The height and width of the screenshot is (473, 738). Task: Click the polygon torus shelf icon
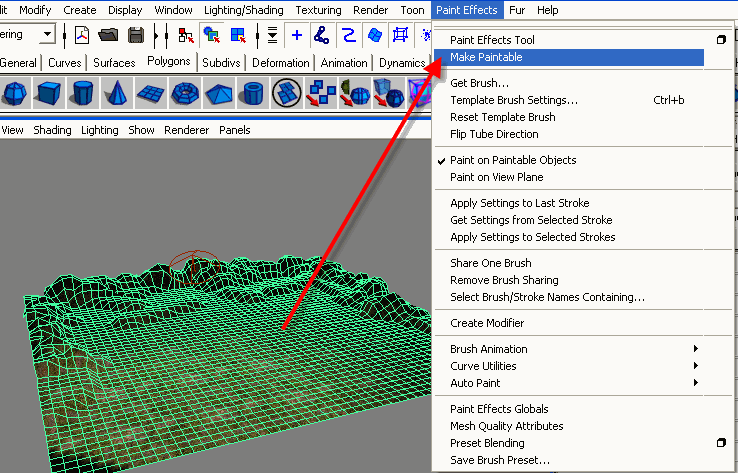click(x=186, y=94)
